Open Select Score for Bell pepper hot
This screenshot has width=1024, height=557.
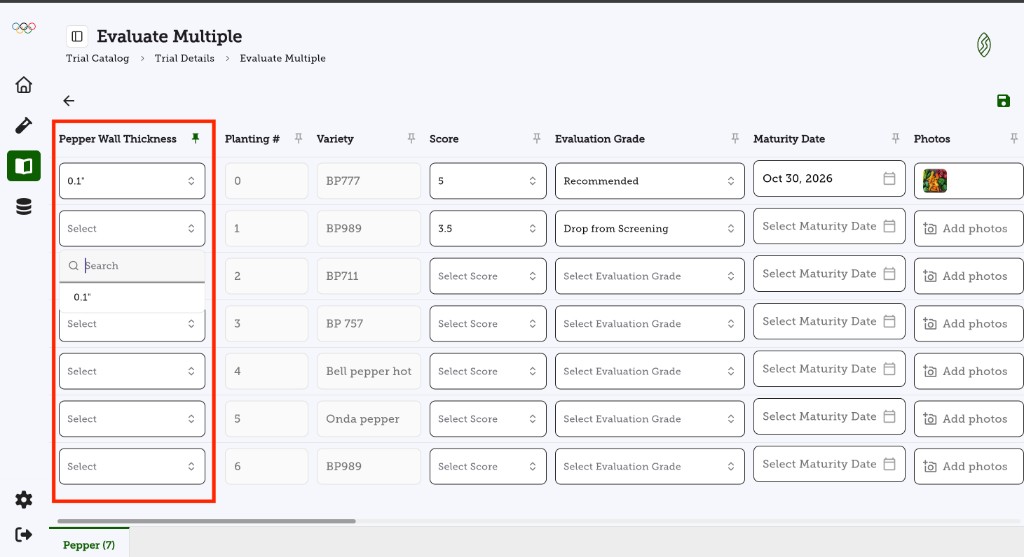(488, 371)
